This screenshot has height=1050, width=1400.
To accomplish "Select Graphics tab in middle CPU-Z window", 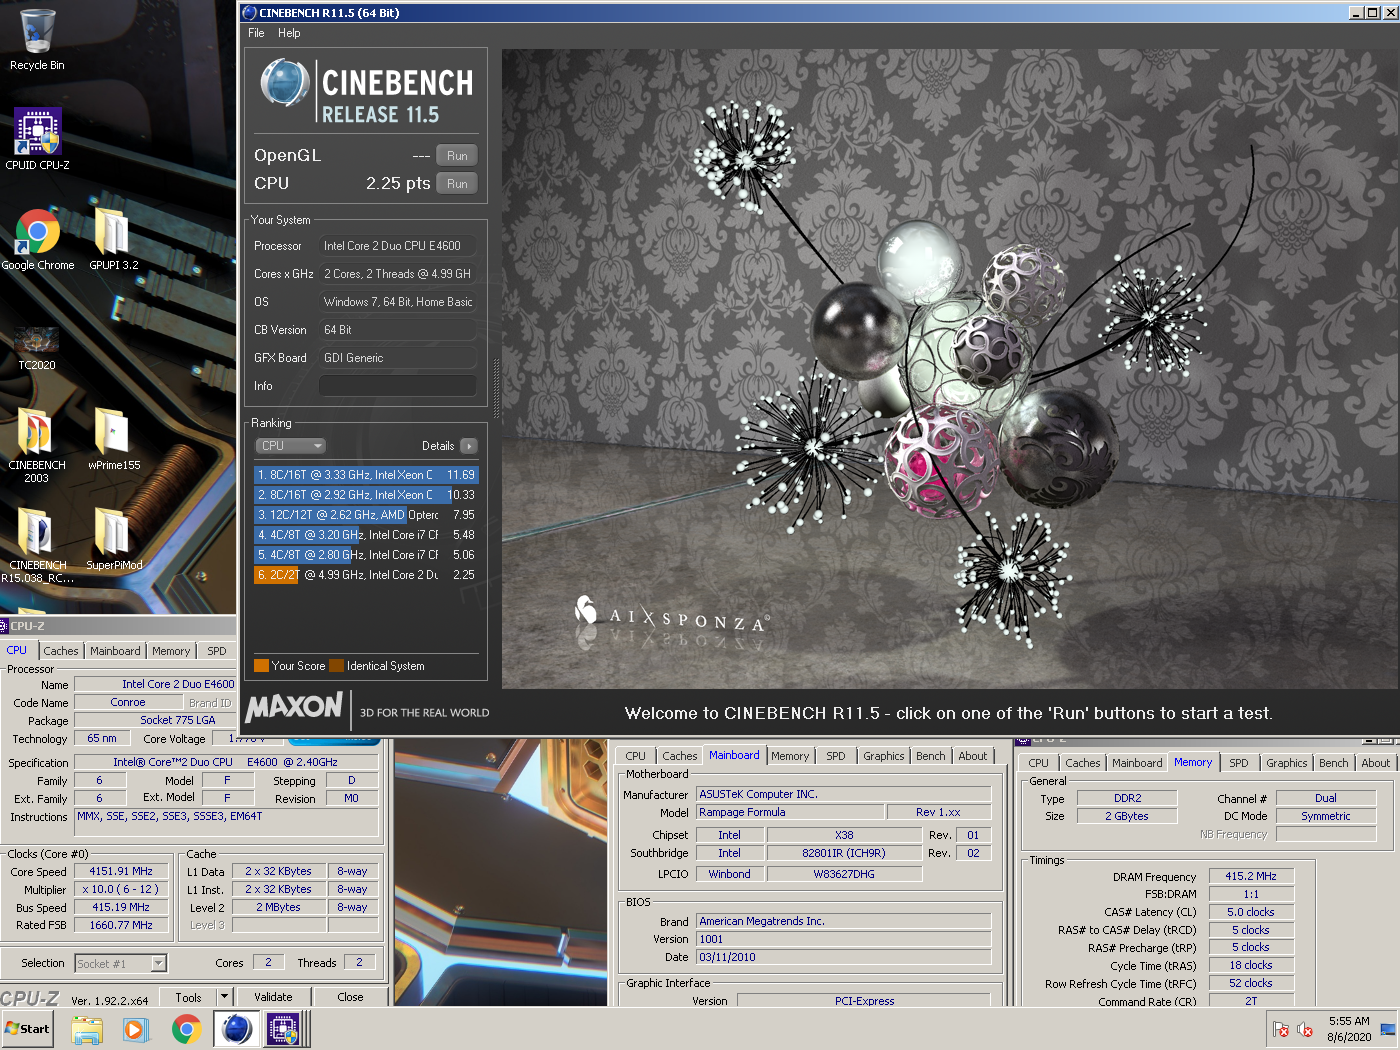I will point(884,756).
